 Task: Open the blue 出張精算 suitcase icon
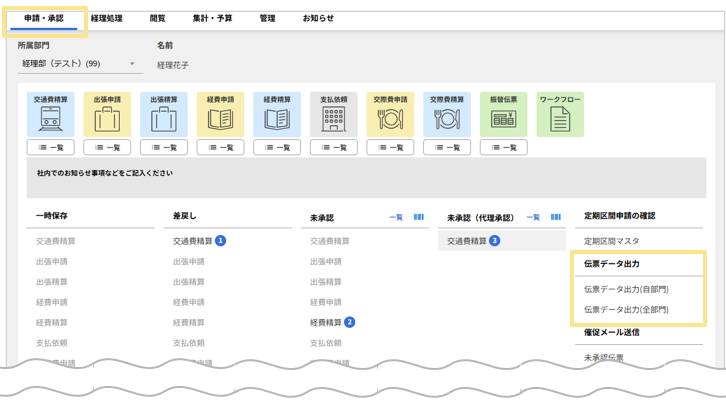tap(163, 115)
